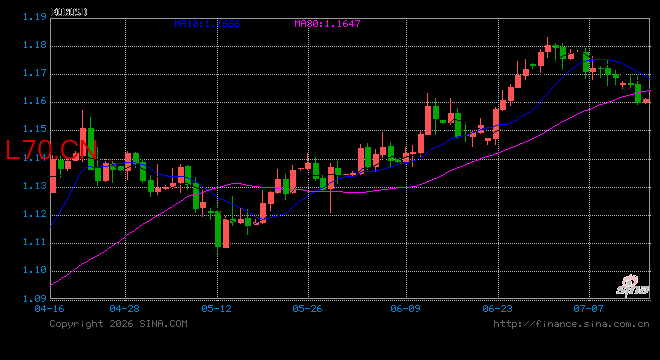The image size is (660, 360).
Task: Click the 1.16 price axis label
Action: pyautogui.click(x=35, y=101)
